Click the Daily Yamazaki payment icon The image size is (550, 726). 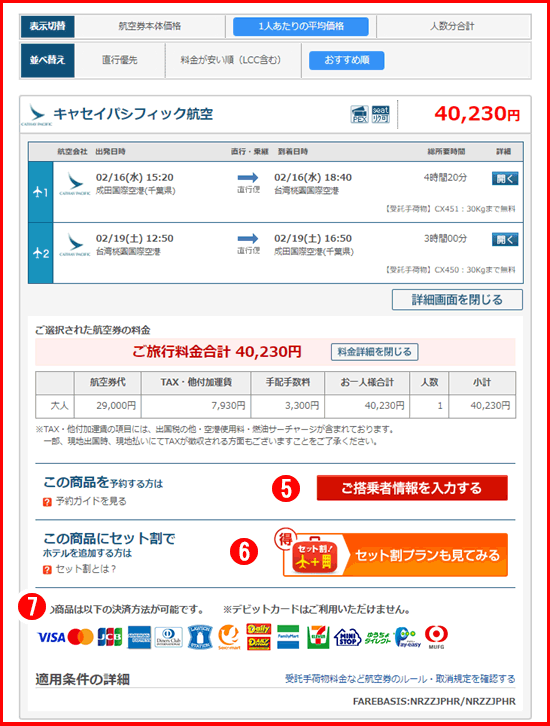tap(258, 637)
